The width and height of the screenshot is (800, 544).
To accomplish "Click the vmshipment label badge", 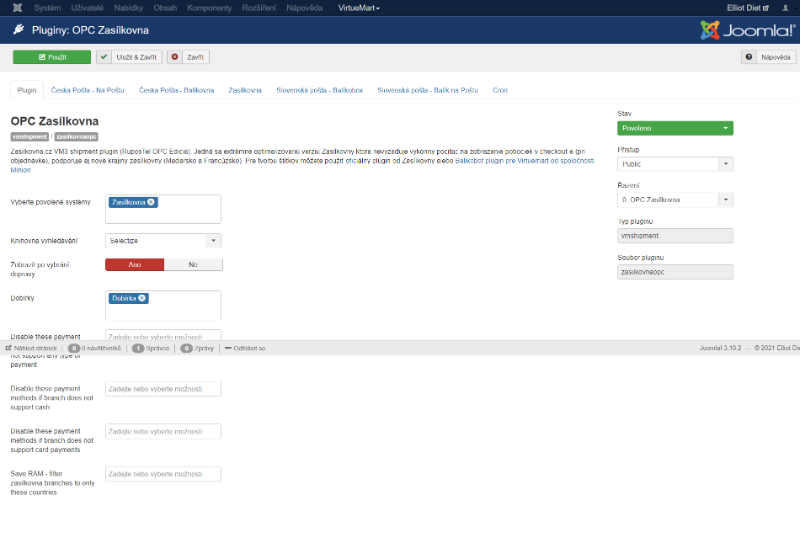I will (30, 137).
